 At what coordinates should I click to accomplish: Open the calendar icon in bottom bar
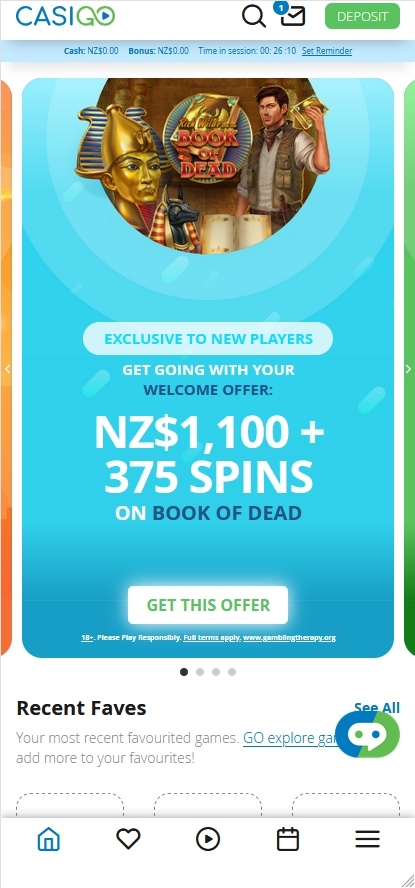[288, 839]
